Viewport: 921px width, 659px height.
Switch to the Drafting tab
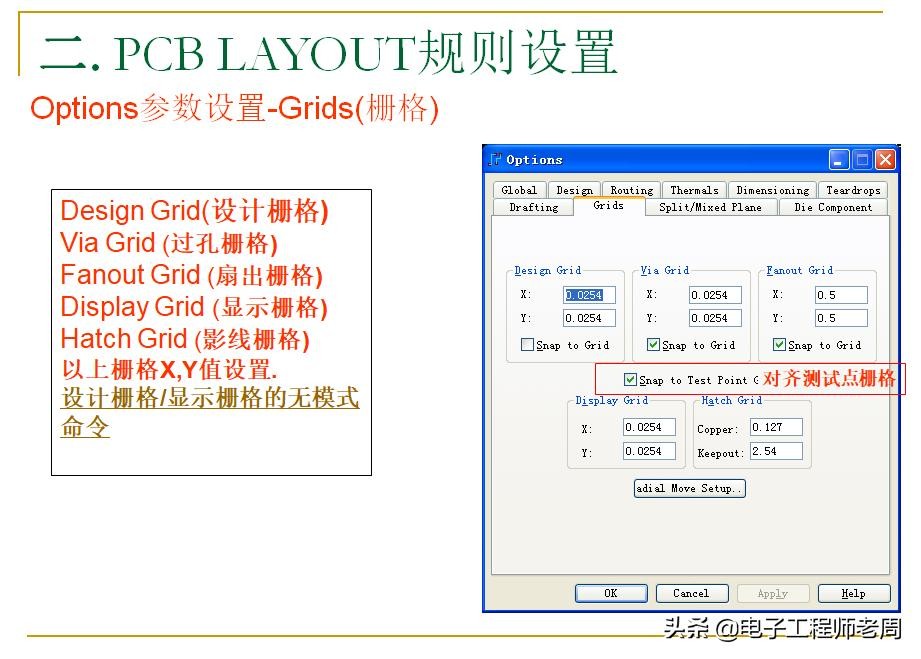tap(533, 207)
